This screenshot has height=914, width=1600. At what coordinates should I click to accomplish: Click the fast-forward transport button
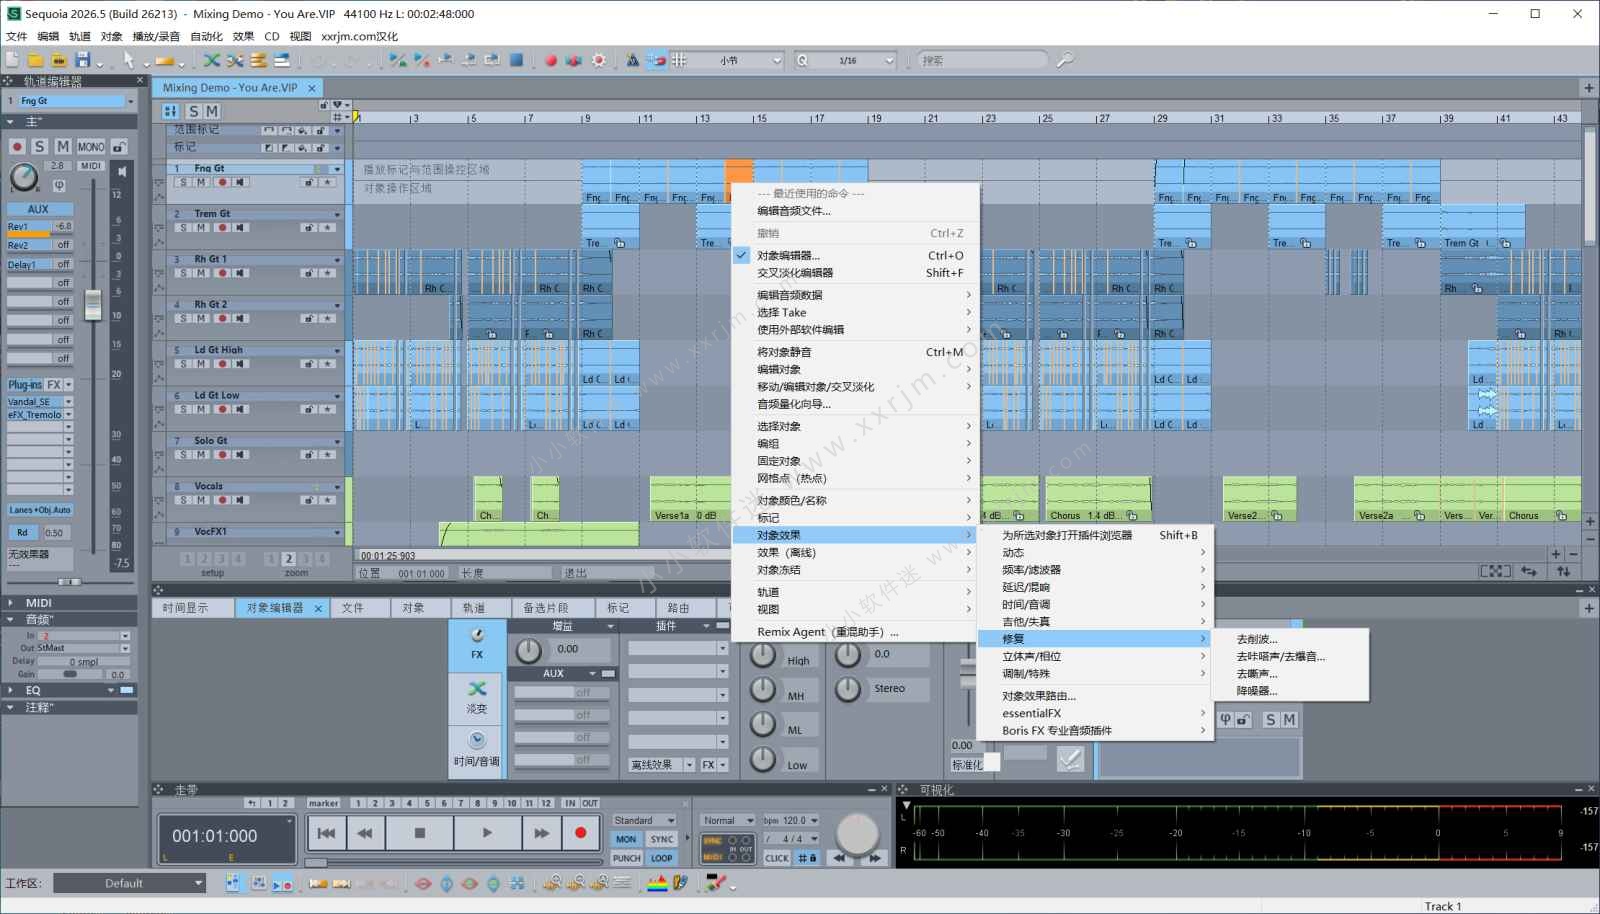click(541, 832)
